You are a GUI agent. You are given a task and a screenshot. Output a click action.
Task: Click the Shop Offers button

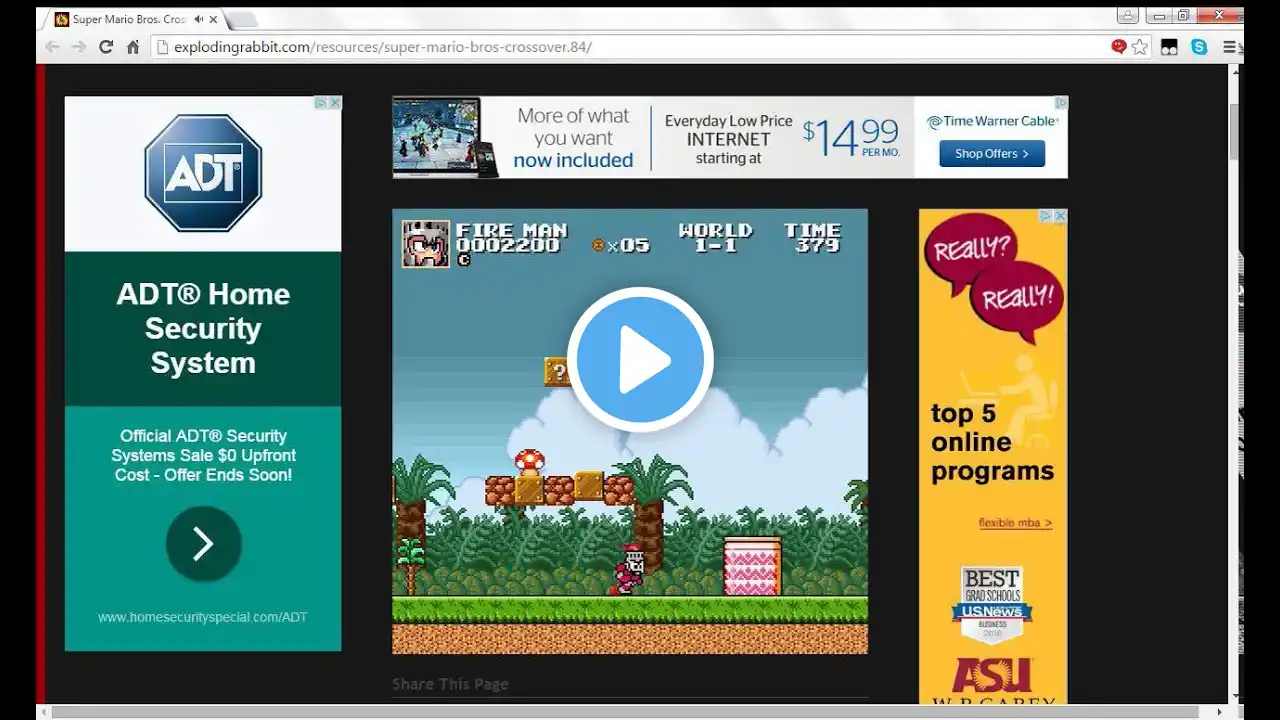coord(992,153)
